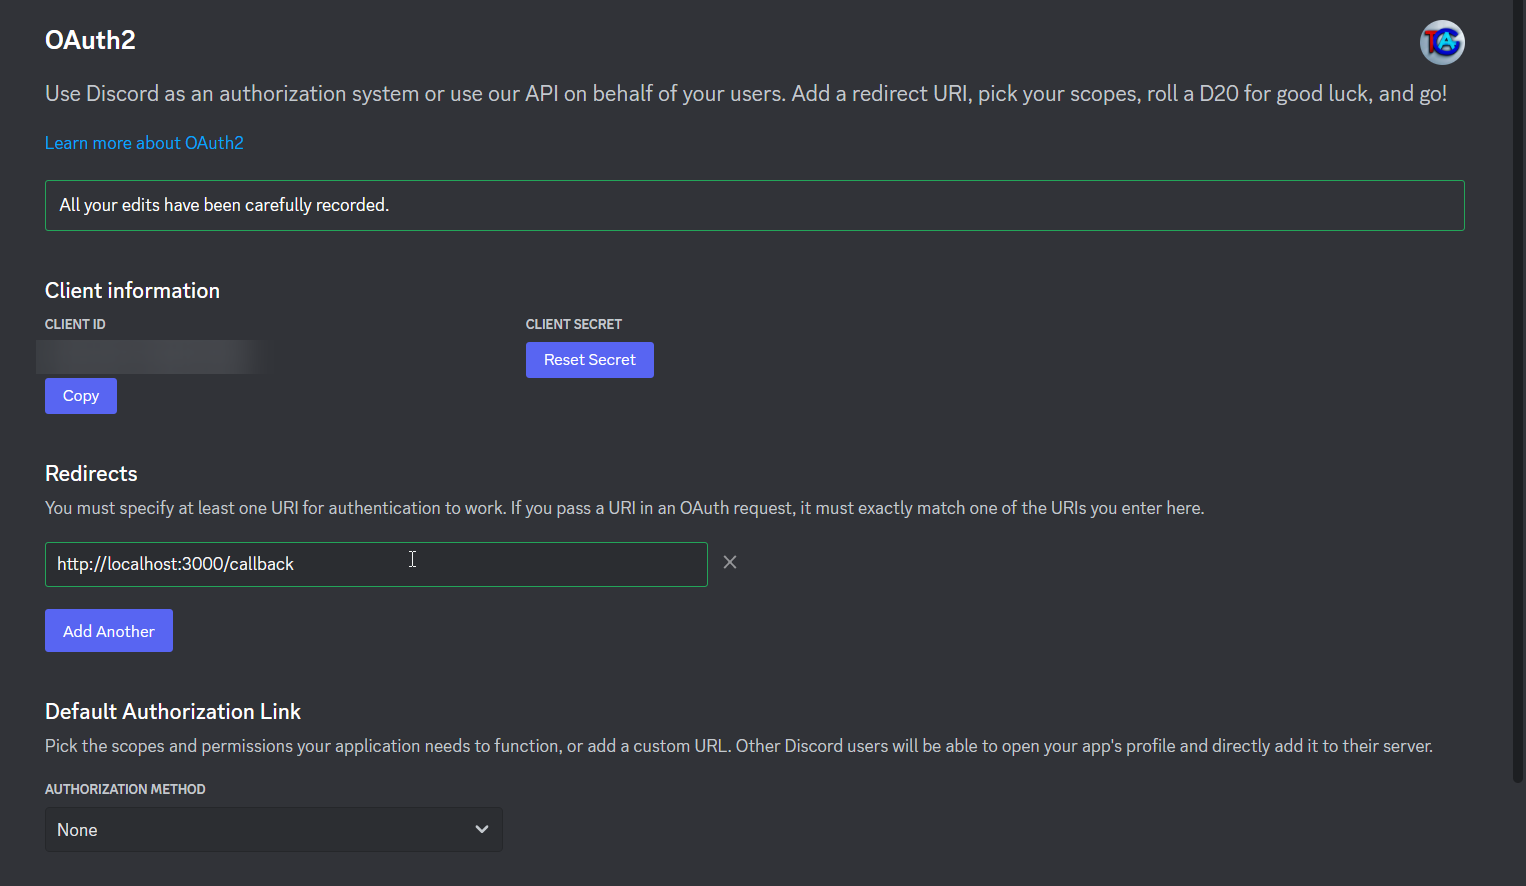
Task: Click the Redirects section heading
Action: click(91, 474)
